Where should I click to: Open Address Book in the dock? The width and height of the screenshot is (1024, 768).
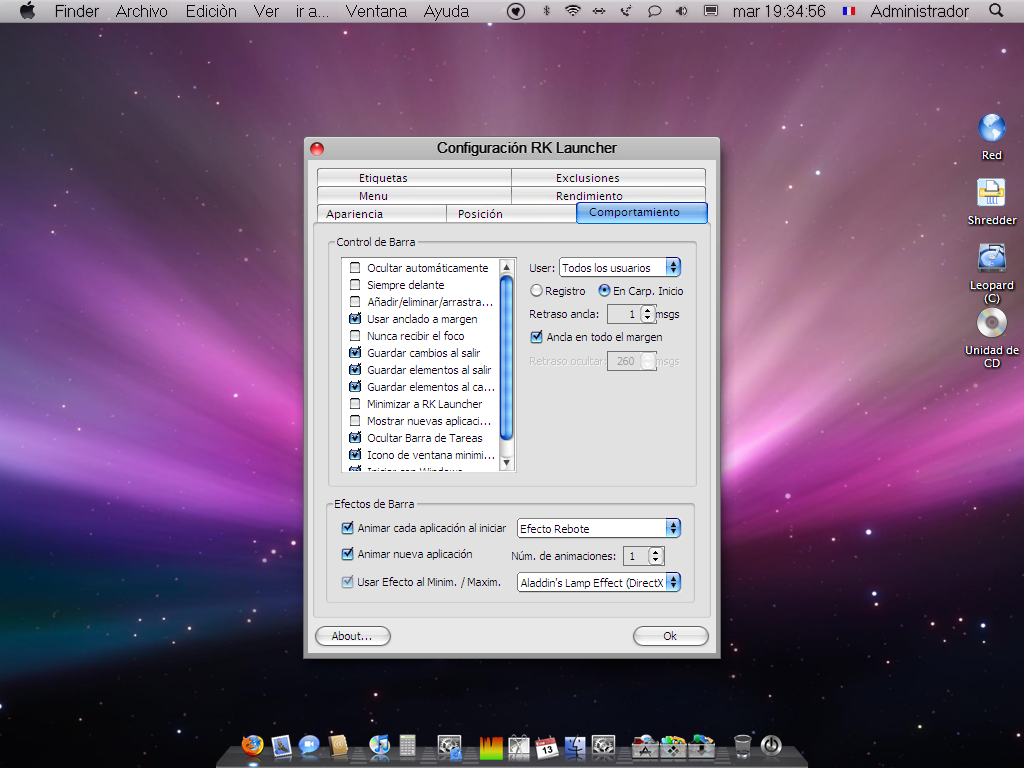tap(338, 745)
